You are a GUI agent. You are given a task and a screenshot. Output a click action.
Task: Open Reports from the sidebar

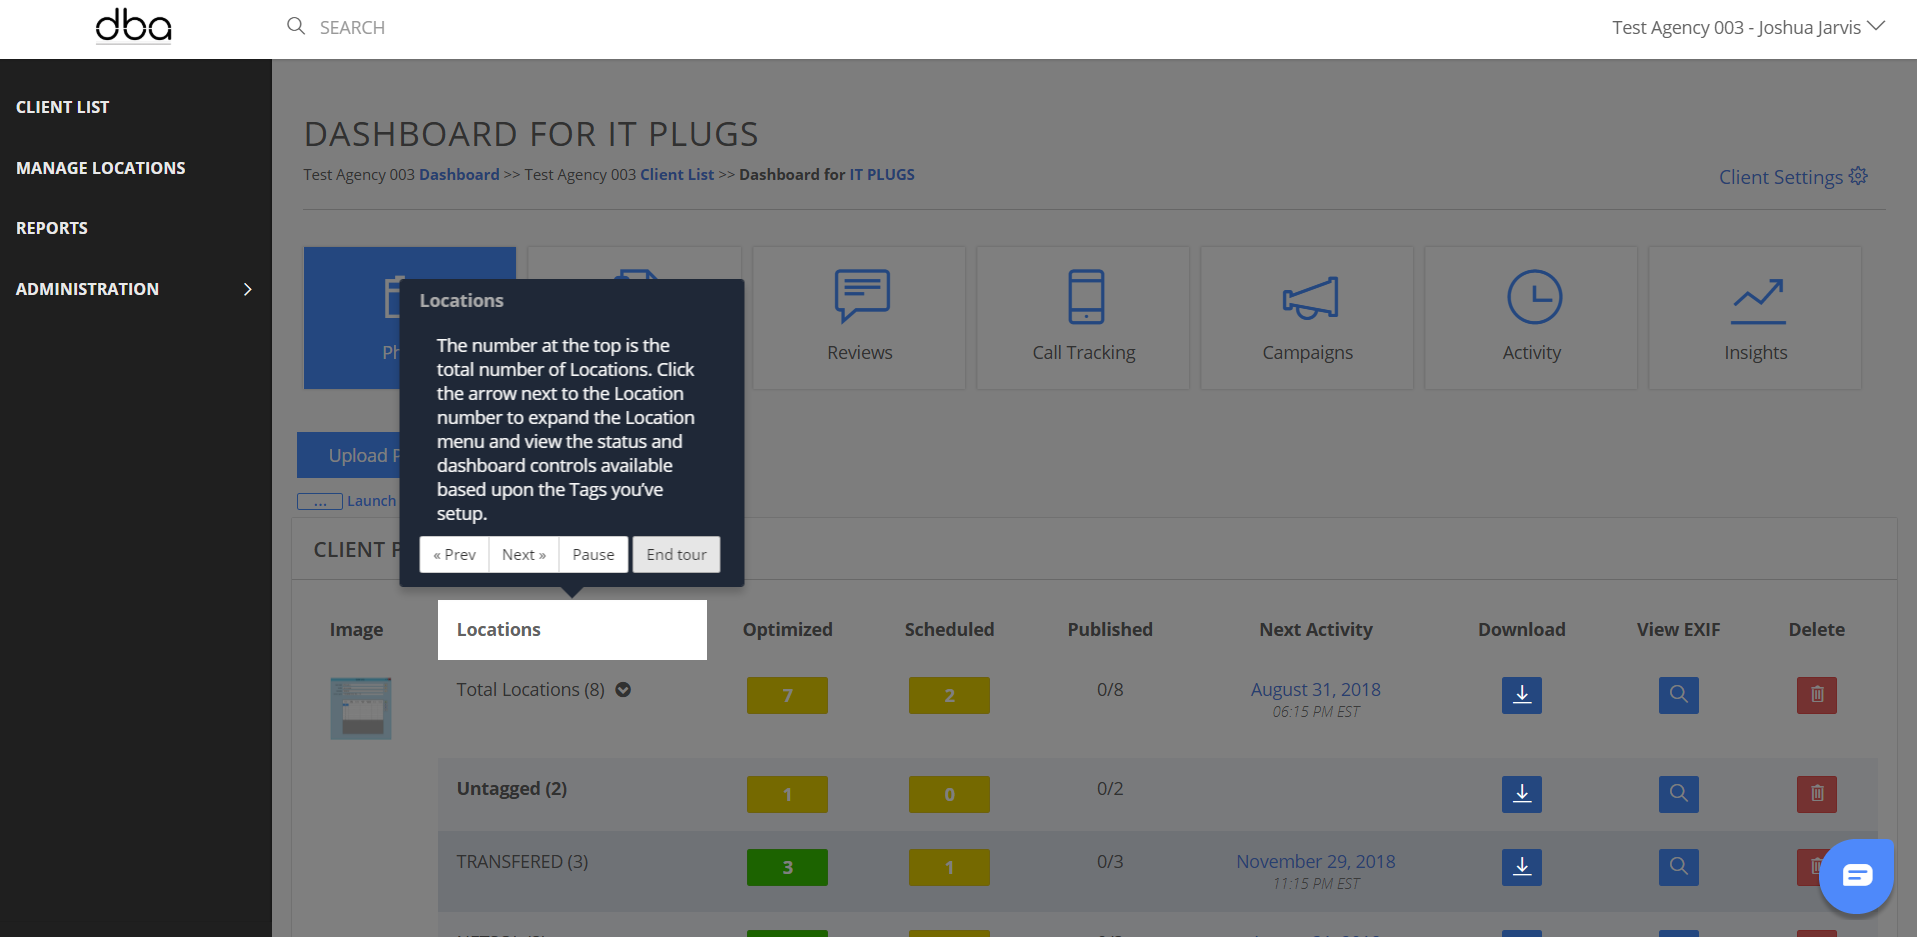point(52,228)
